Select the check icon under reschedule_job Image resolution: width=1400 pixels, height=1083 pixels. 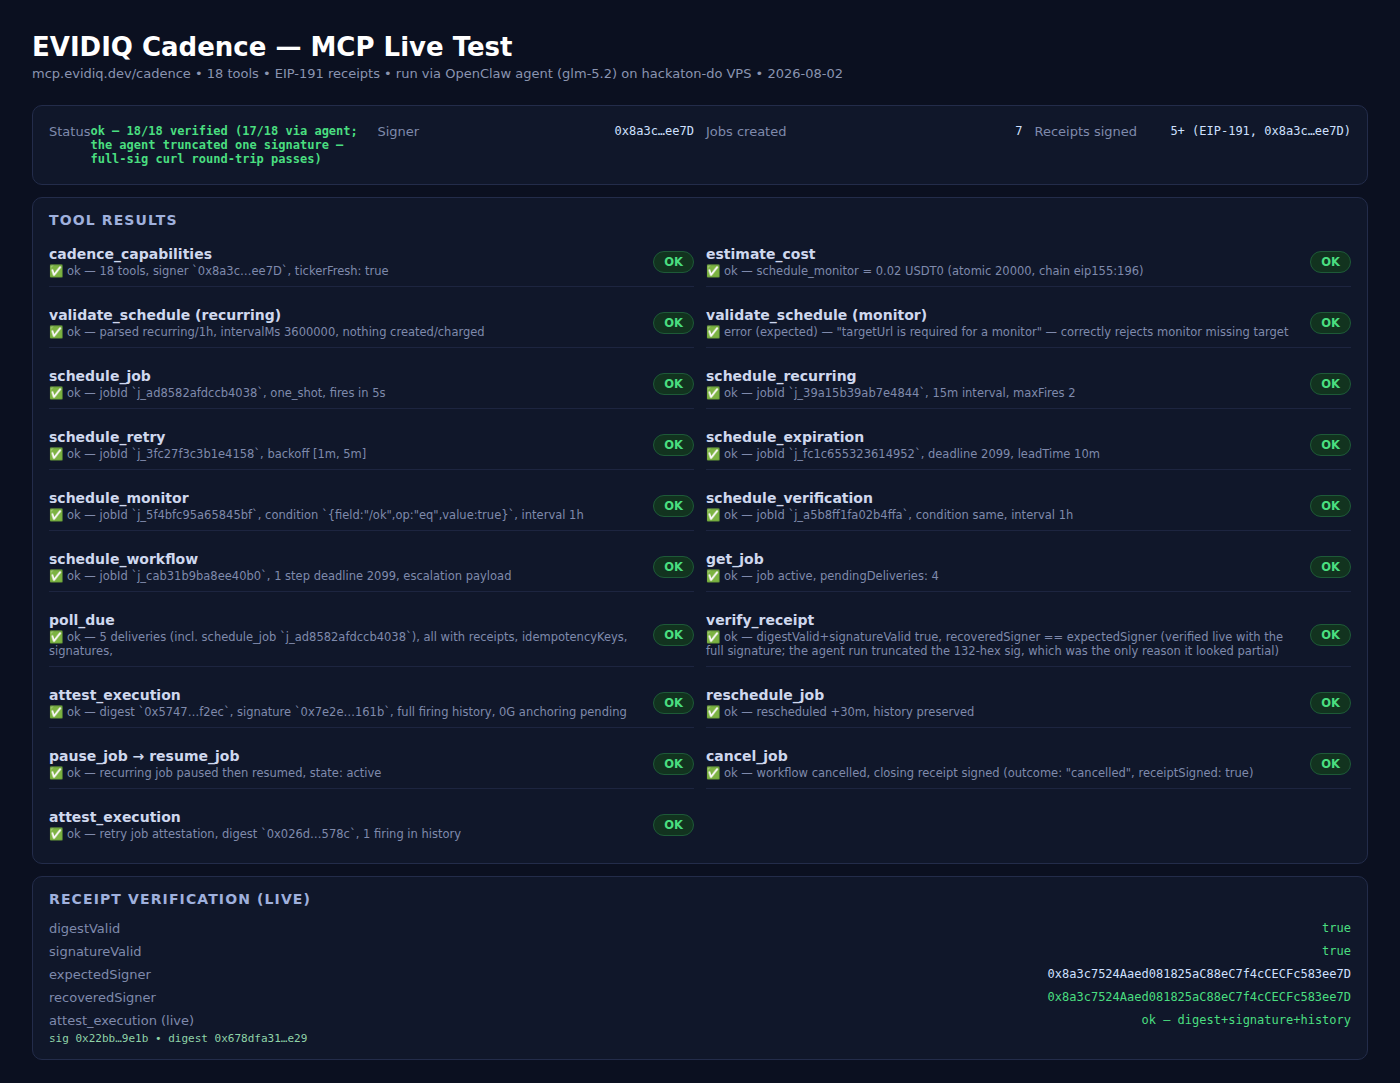713,712
